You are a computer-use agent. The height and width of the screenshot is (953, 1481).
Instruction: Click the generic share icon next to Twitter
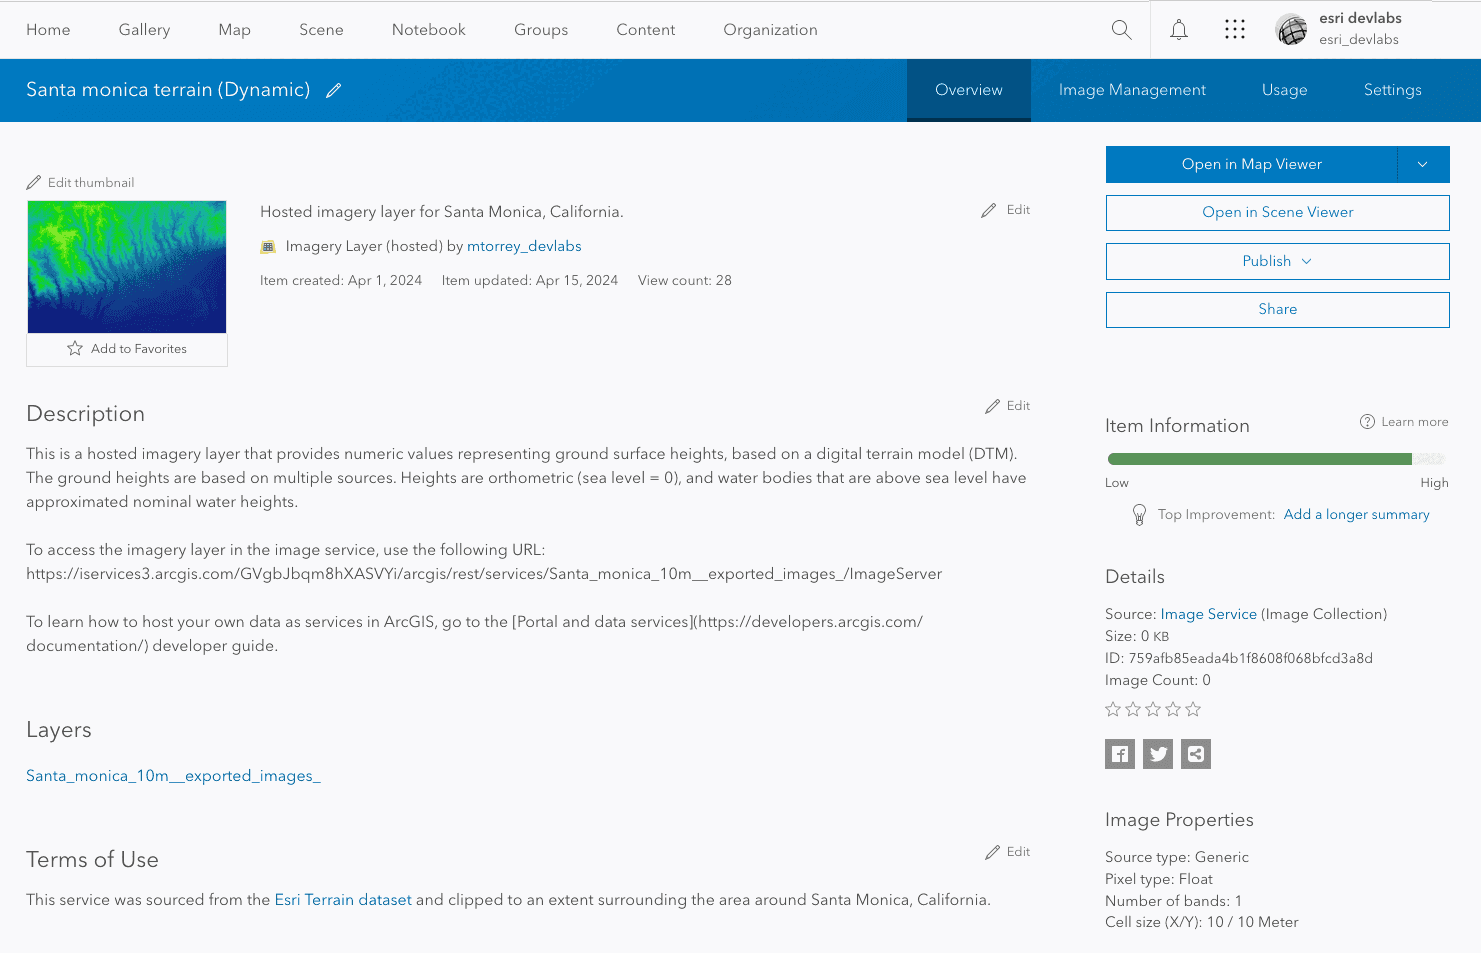[x=1195, y=753]
